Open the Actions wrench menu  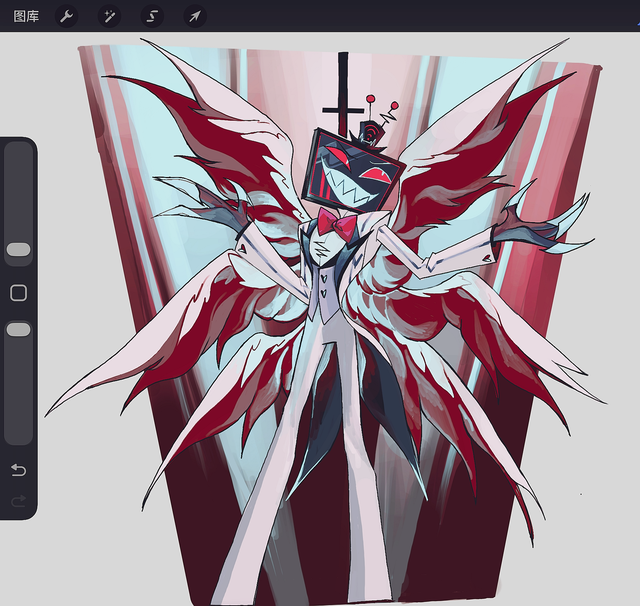click(66, 16)
